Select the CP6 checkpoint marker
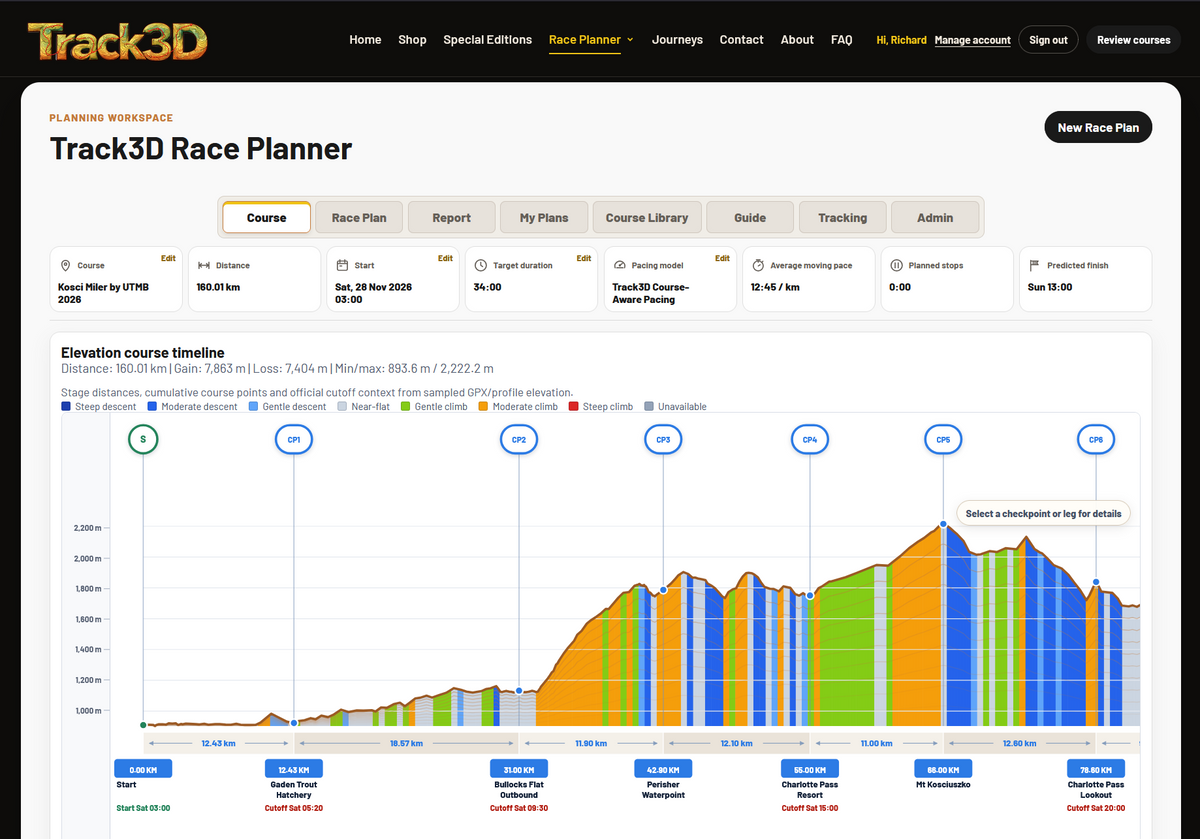Image resolution: width=1200 pixels, height=839 pixels. click(x=1096, y=440)
